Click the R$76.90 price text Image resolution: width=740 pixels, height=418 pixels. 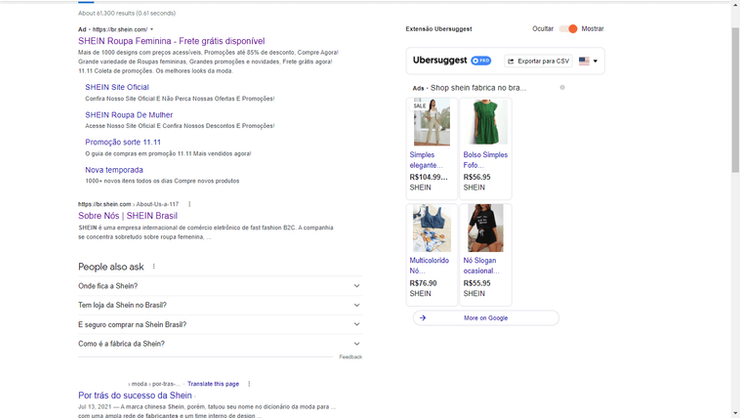pos(423,283)
